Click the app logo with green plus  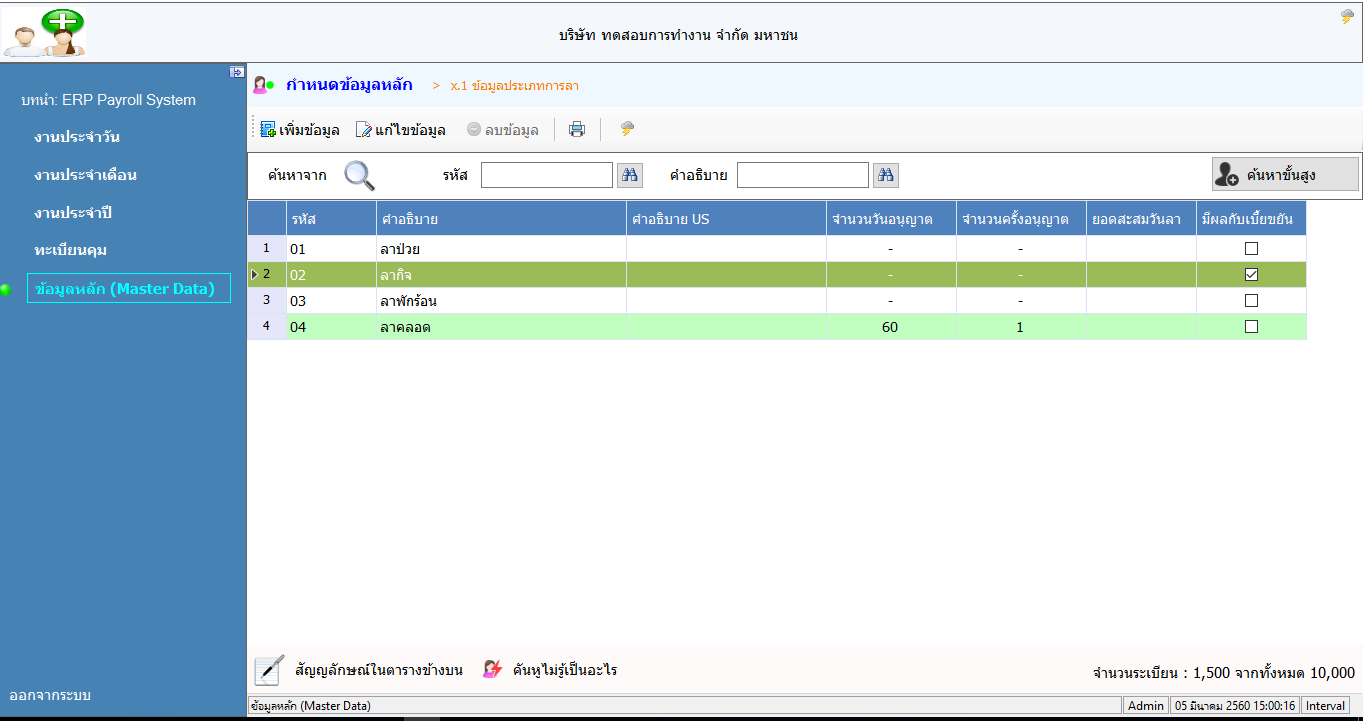[45, 31]
